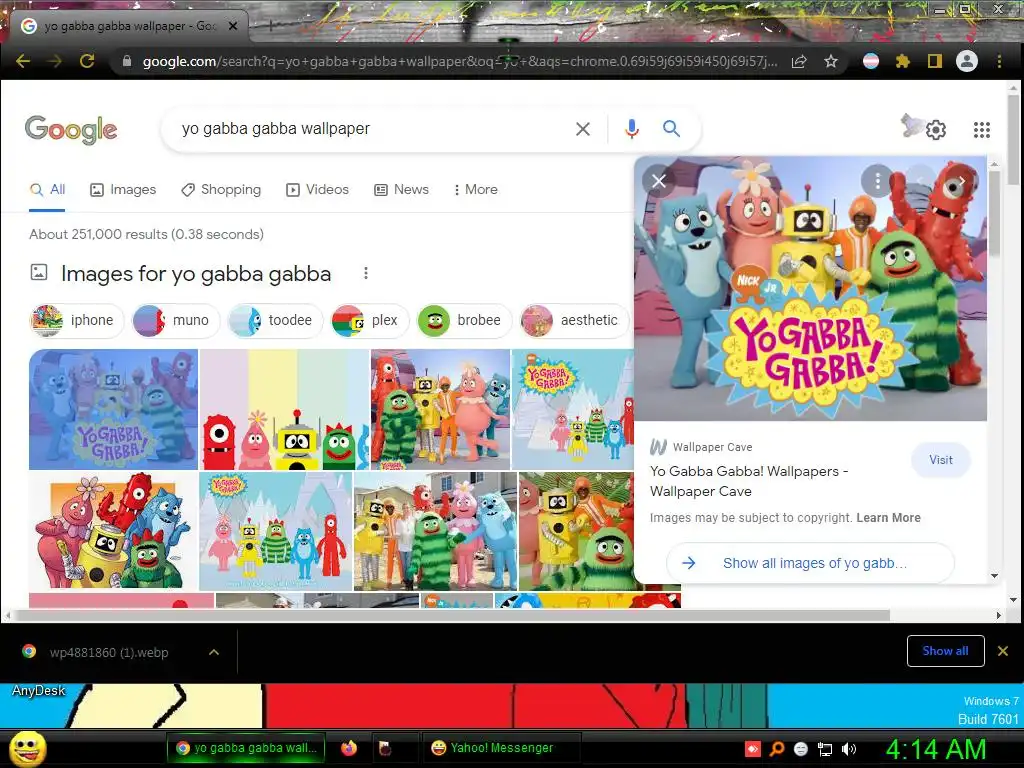Open Google quick settings gear
The height and width of the screenshot is (768, 1024).
pyautogui.click(x=936, y=130)
